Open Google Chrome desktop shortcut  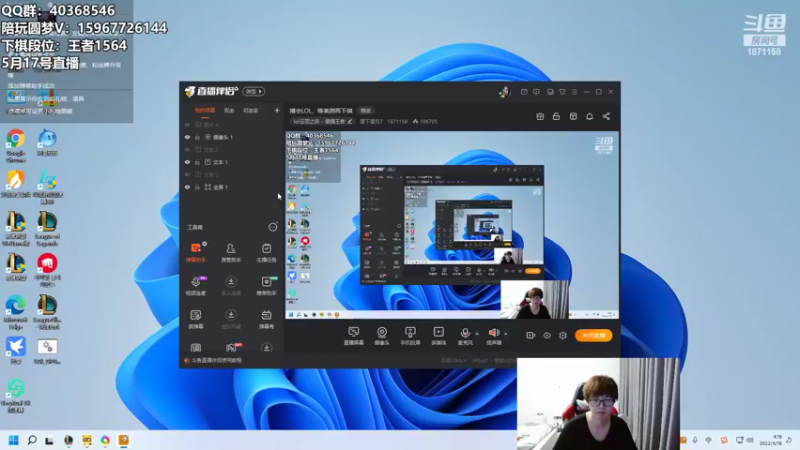pyautogui.click(x=16, y=145)
